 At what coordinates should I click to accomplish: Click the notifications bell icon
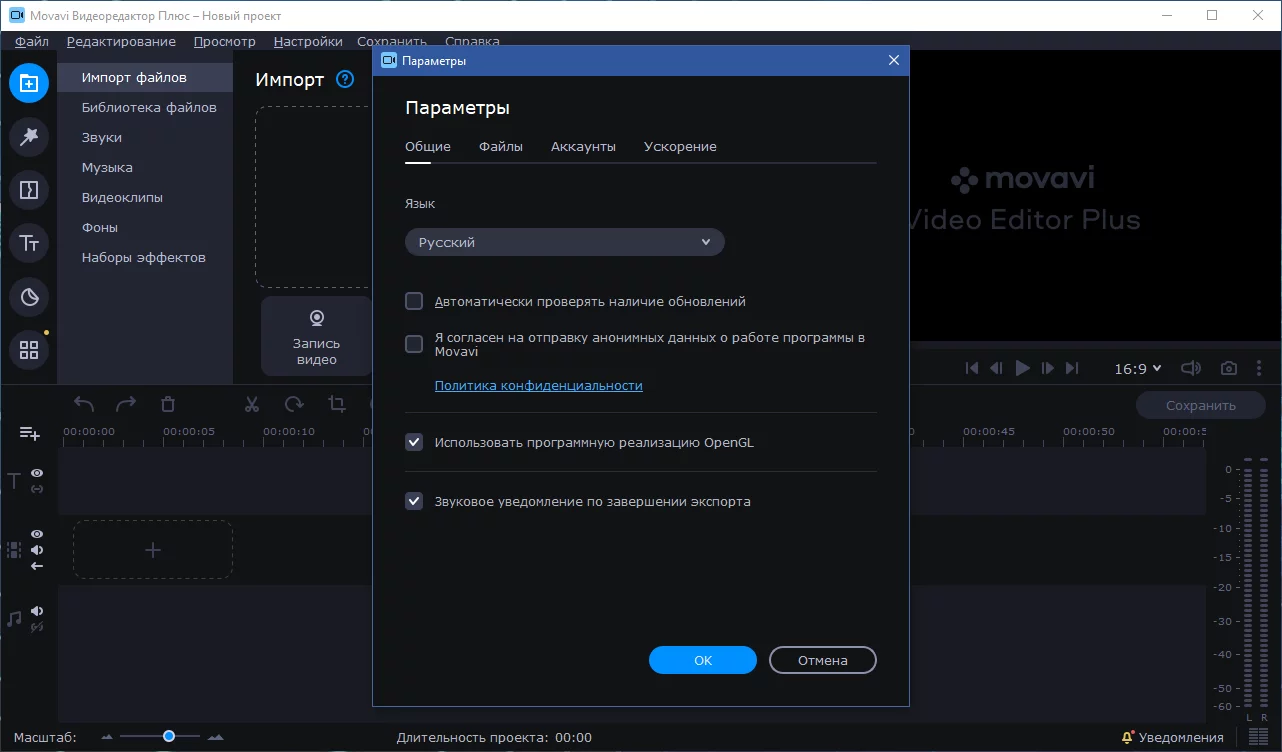(1128, 737)
